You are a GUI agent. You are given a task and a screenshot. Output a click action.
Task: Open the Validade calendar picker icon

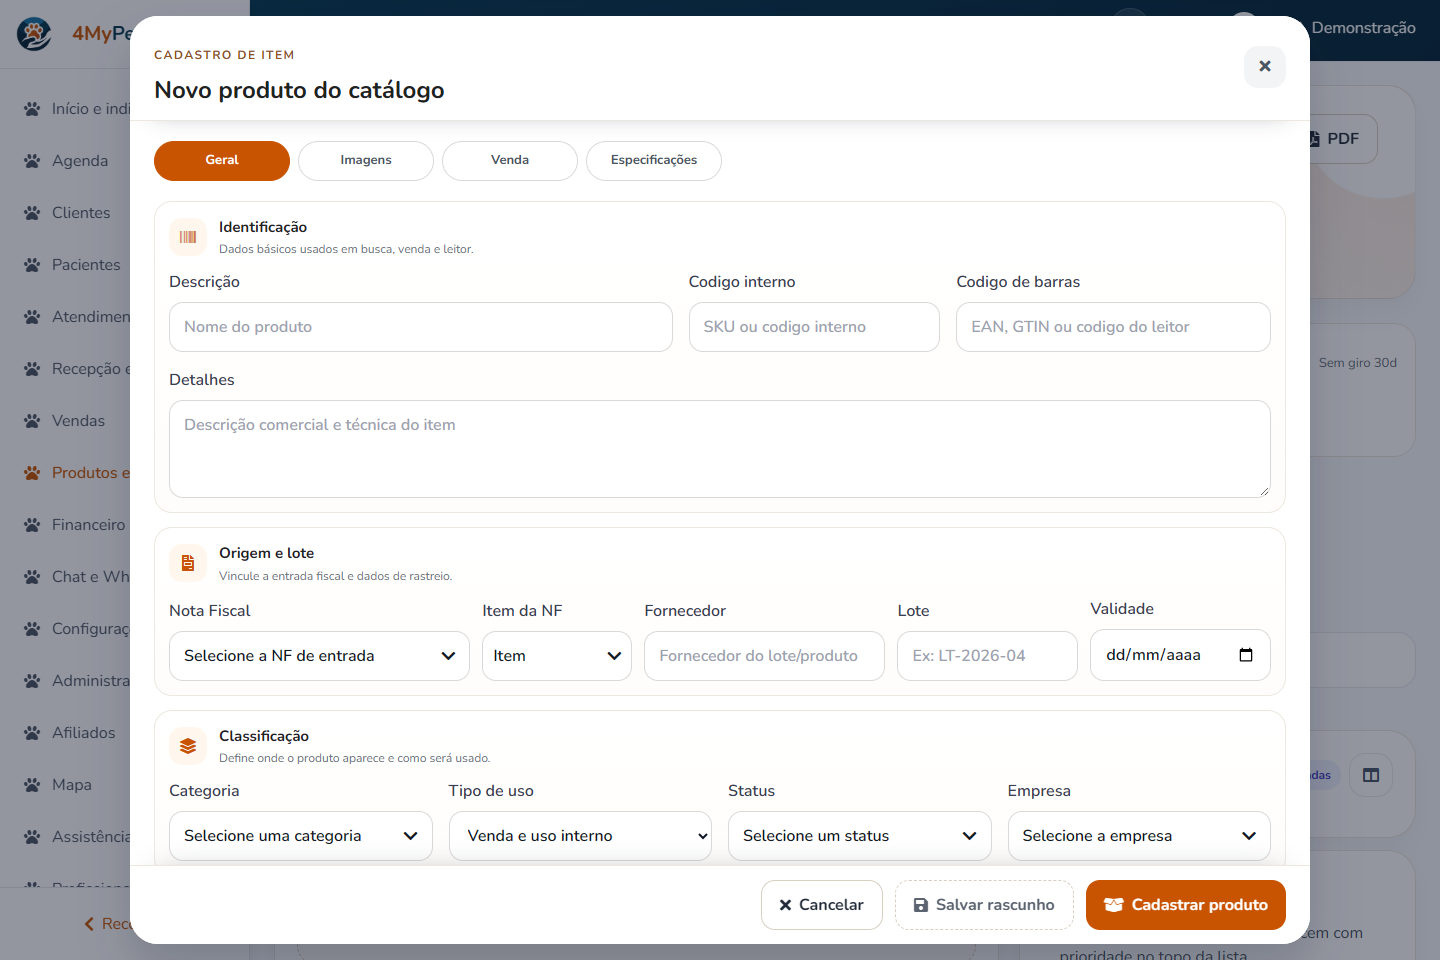click(1246, 655)
